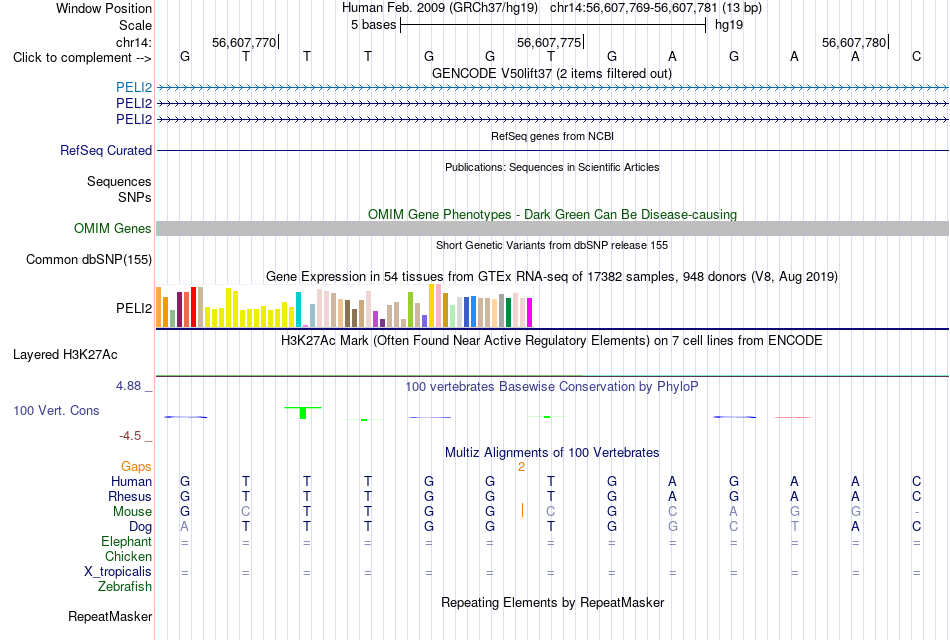Click 'Publications: Sequences in Scientific Articles' title
This screenshot has width=950, height=640.
(x=552, y=167)
